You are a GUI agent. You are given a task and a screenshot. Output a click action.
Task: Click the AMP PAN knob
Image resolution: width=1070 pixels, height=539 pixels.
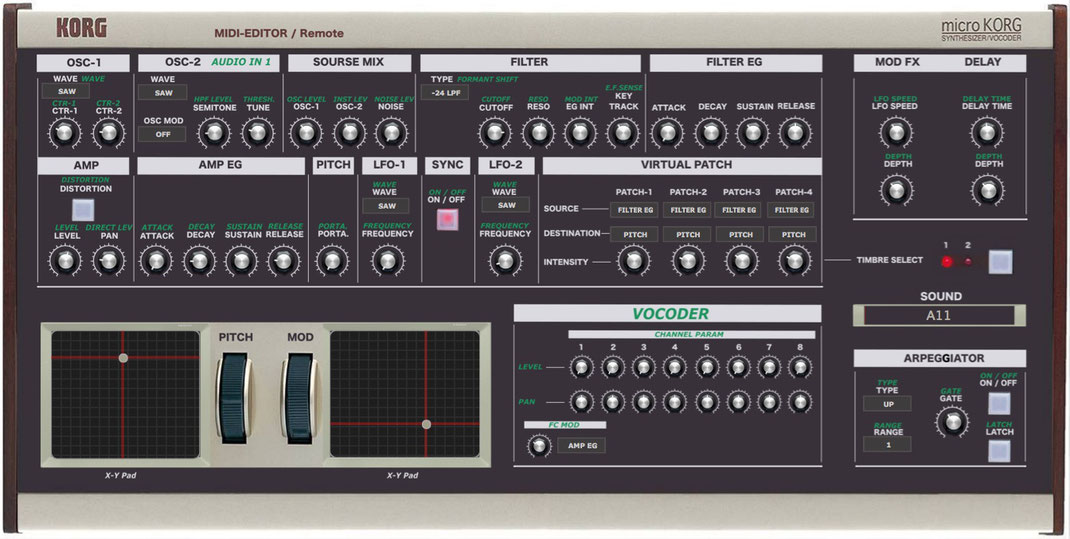pyautogui.click(x=109, y=261)
